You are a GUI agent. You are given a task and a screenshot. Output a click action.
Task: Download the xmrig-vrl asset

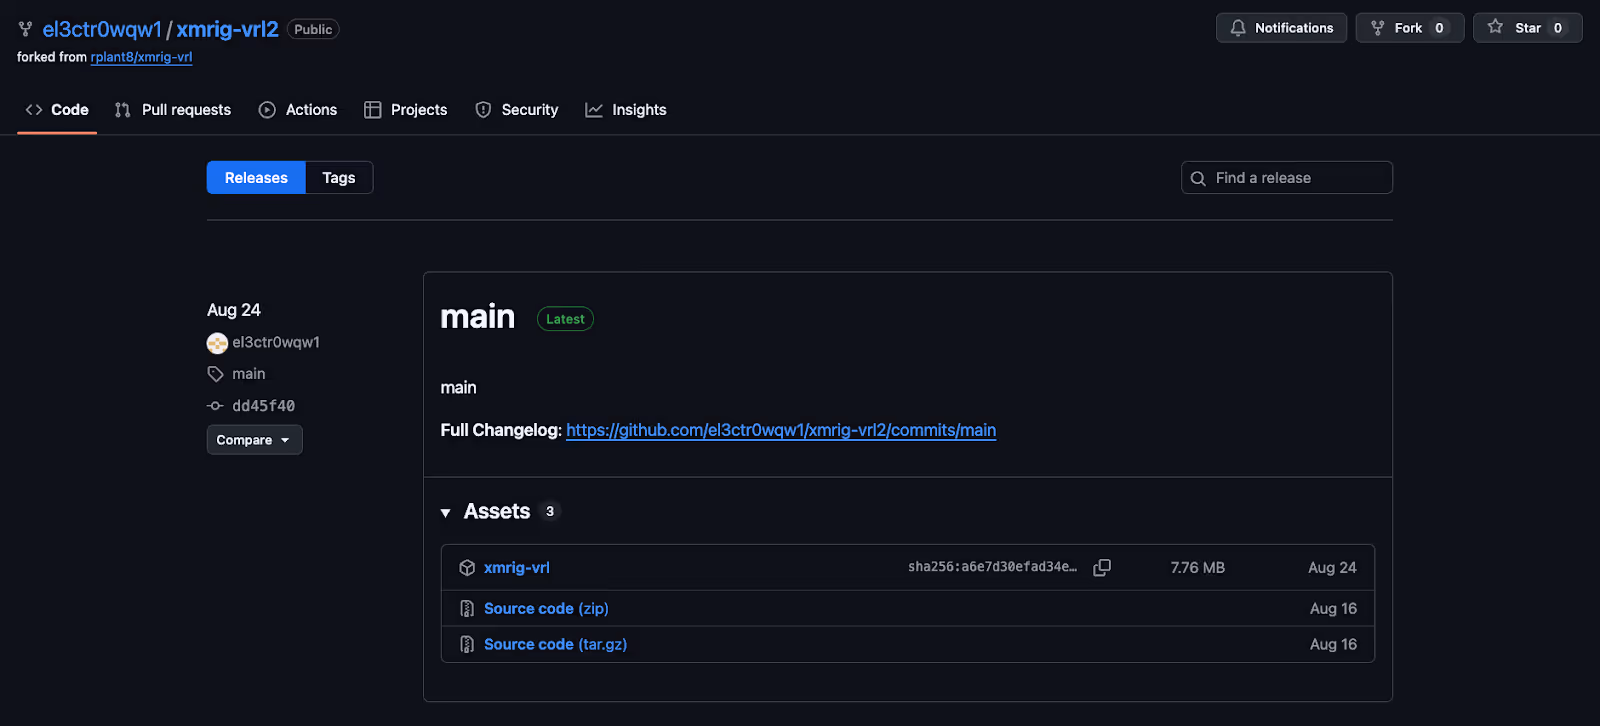tap(517, 568)
